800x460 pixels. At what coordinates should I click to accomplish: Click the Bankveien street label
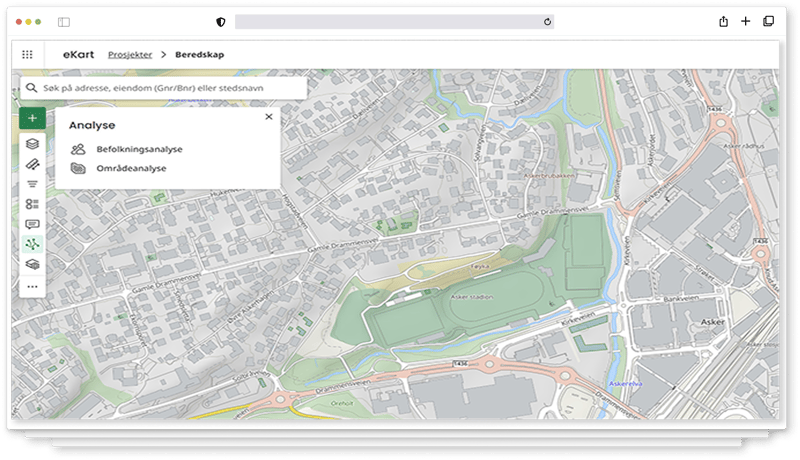(681, 298)
